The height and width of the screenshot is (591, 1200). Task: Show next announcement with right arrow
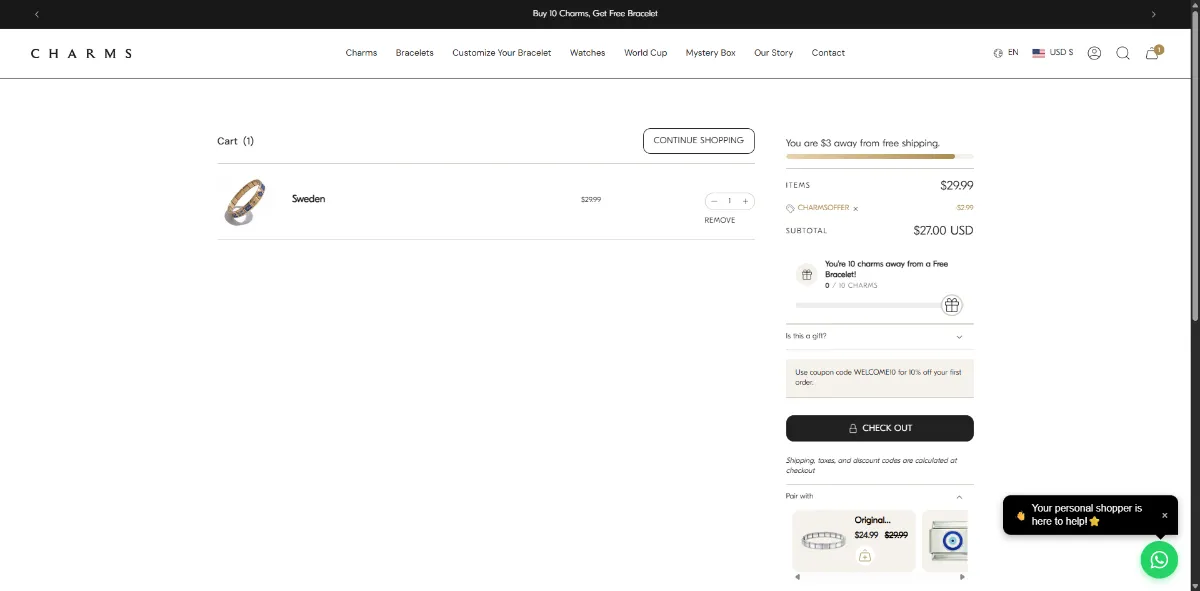(1153, 14)
